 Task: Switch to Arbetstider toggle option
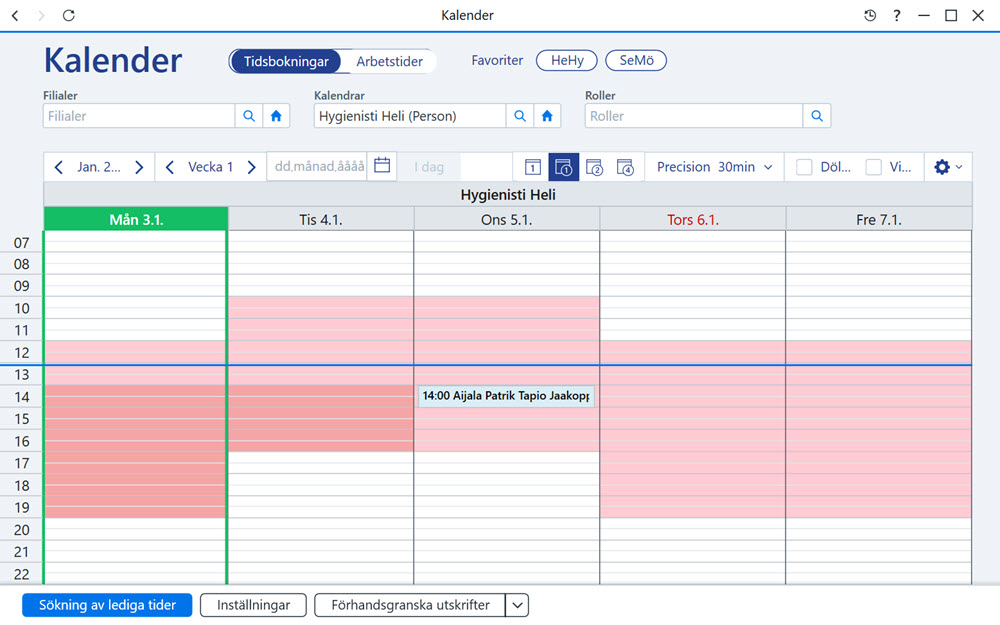pyautogui.click(x=389, y=61)
